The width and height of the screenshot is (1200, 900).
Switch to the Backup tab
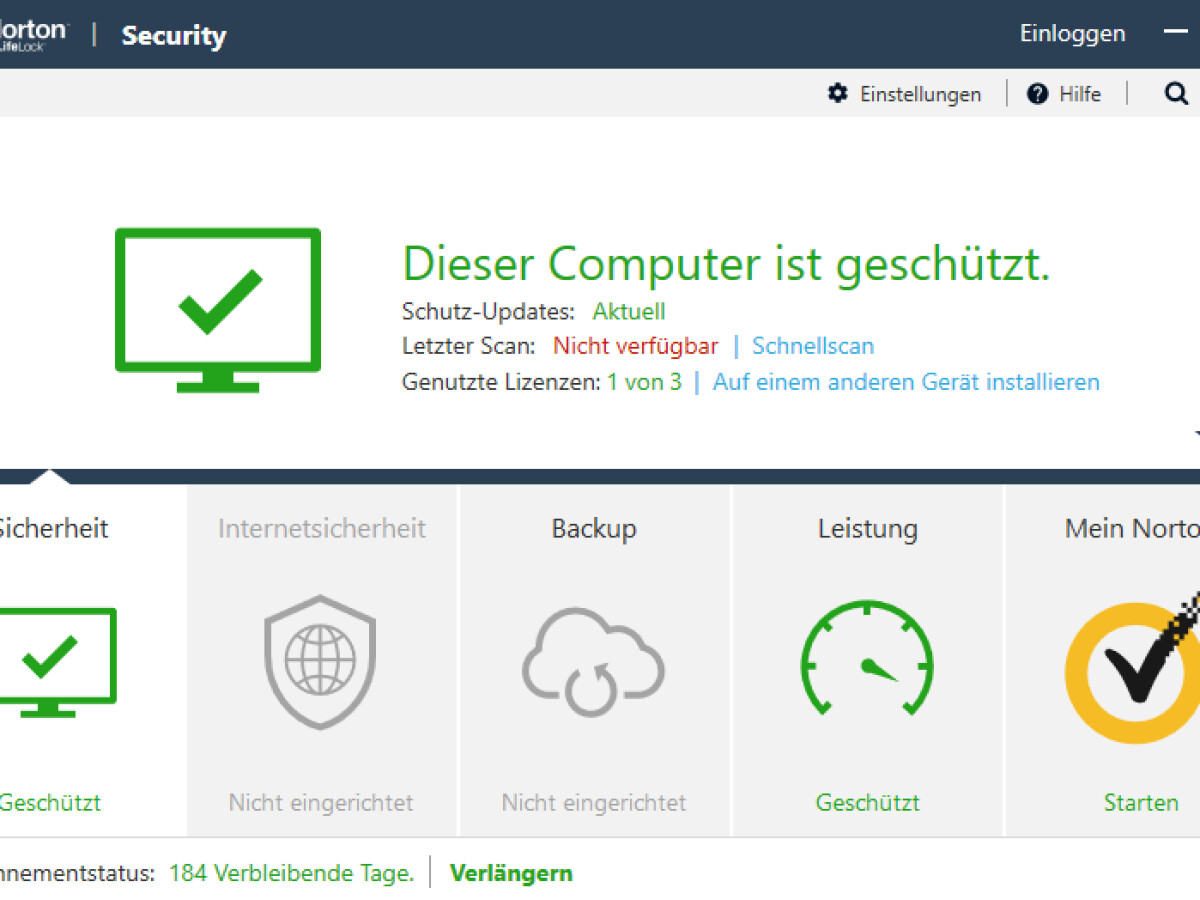(593, 529)
